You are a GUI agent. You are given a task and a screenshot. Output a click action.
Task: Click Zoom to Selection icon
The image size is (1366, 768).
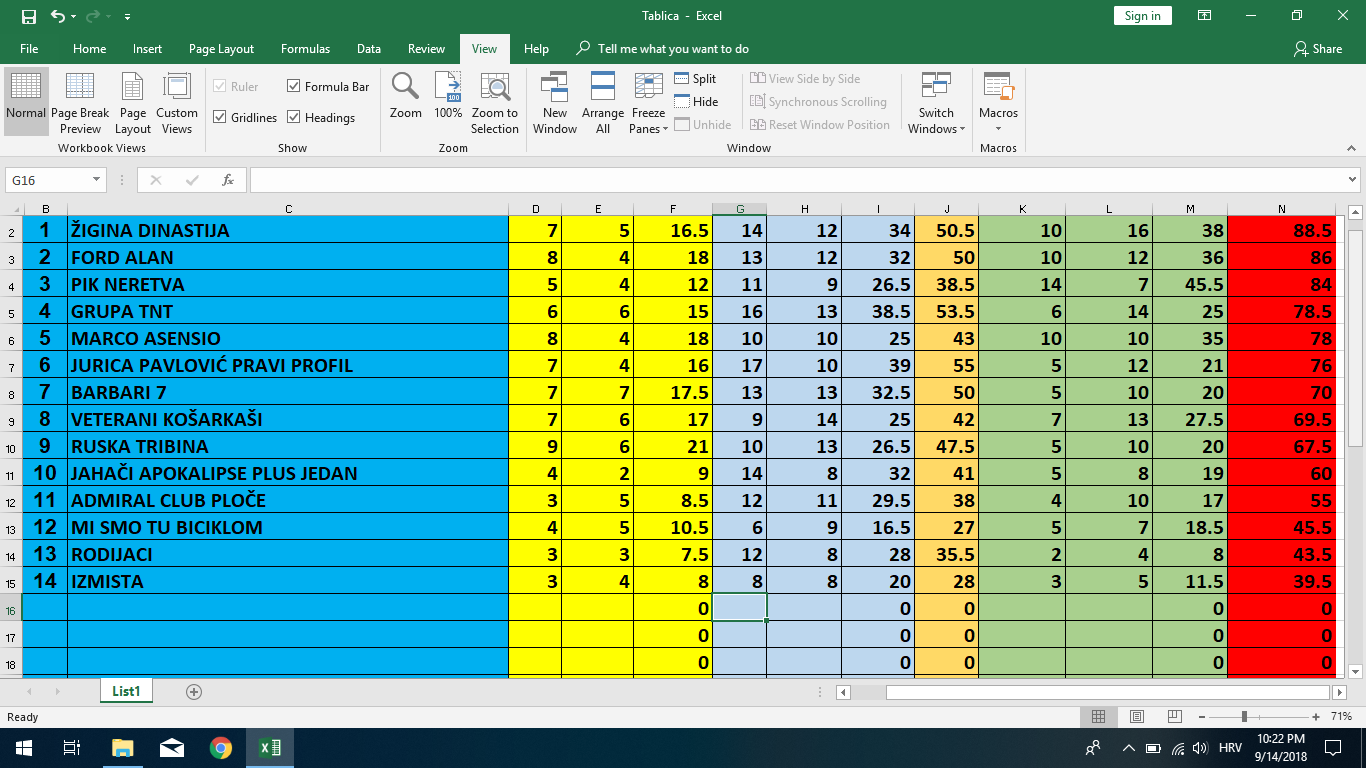[x=495, y=88]
